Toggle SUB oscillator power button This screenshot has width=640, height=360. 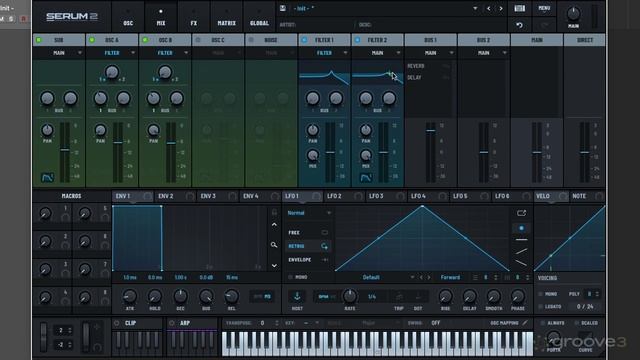pos(39,40)
